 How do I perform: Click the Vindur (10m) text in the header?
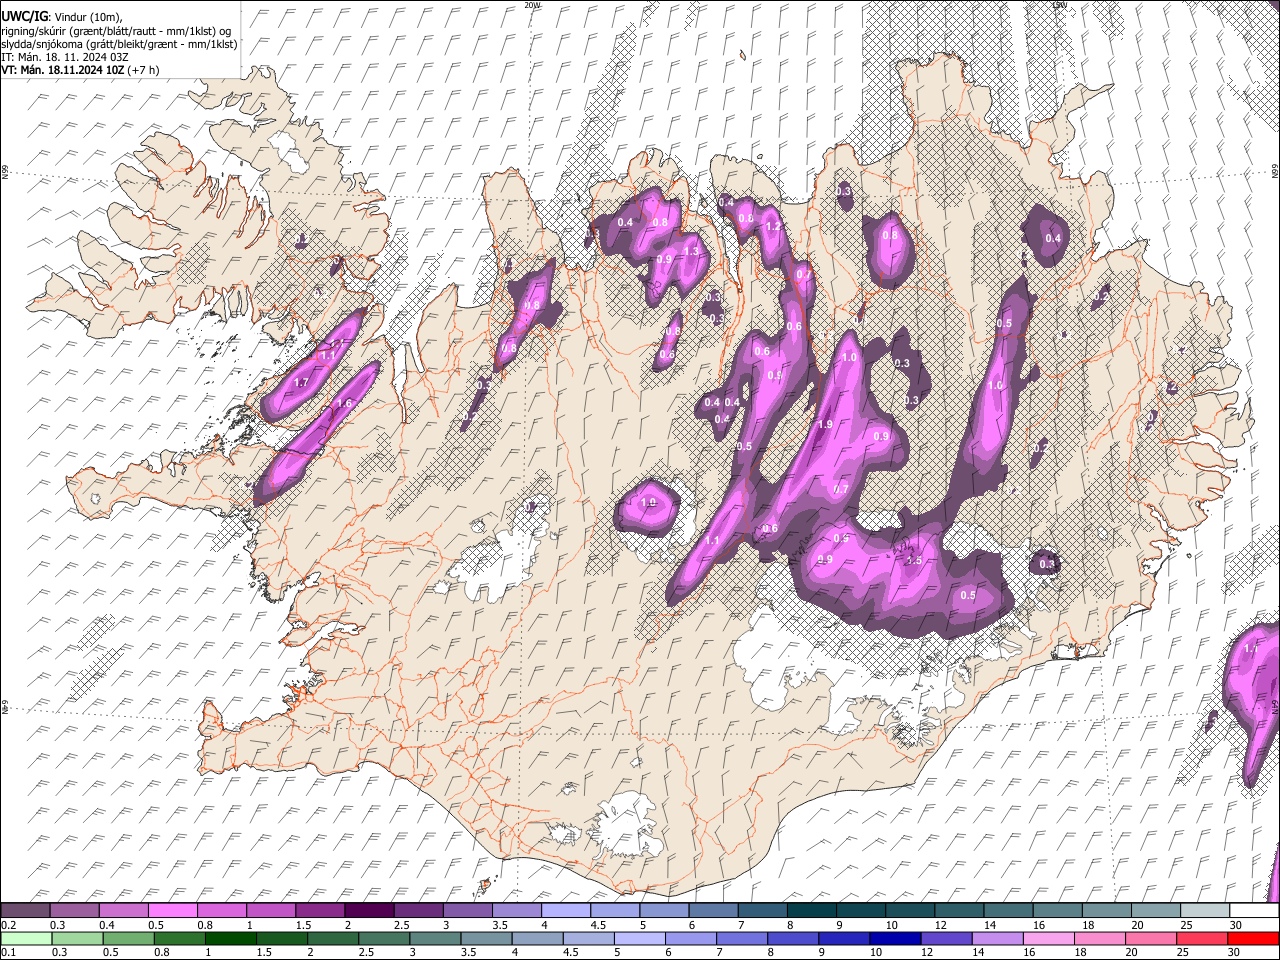[x=86, y=17]
